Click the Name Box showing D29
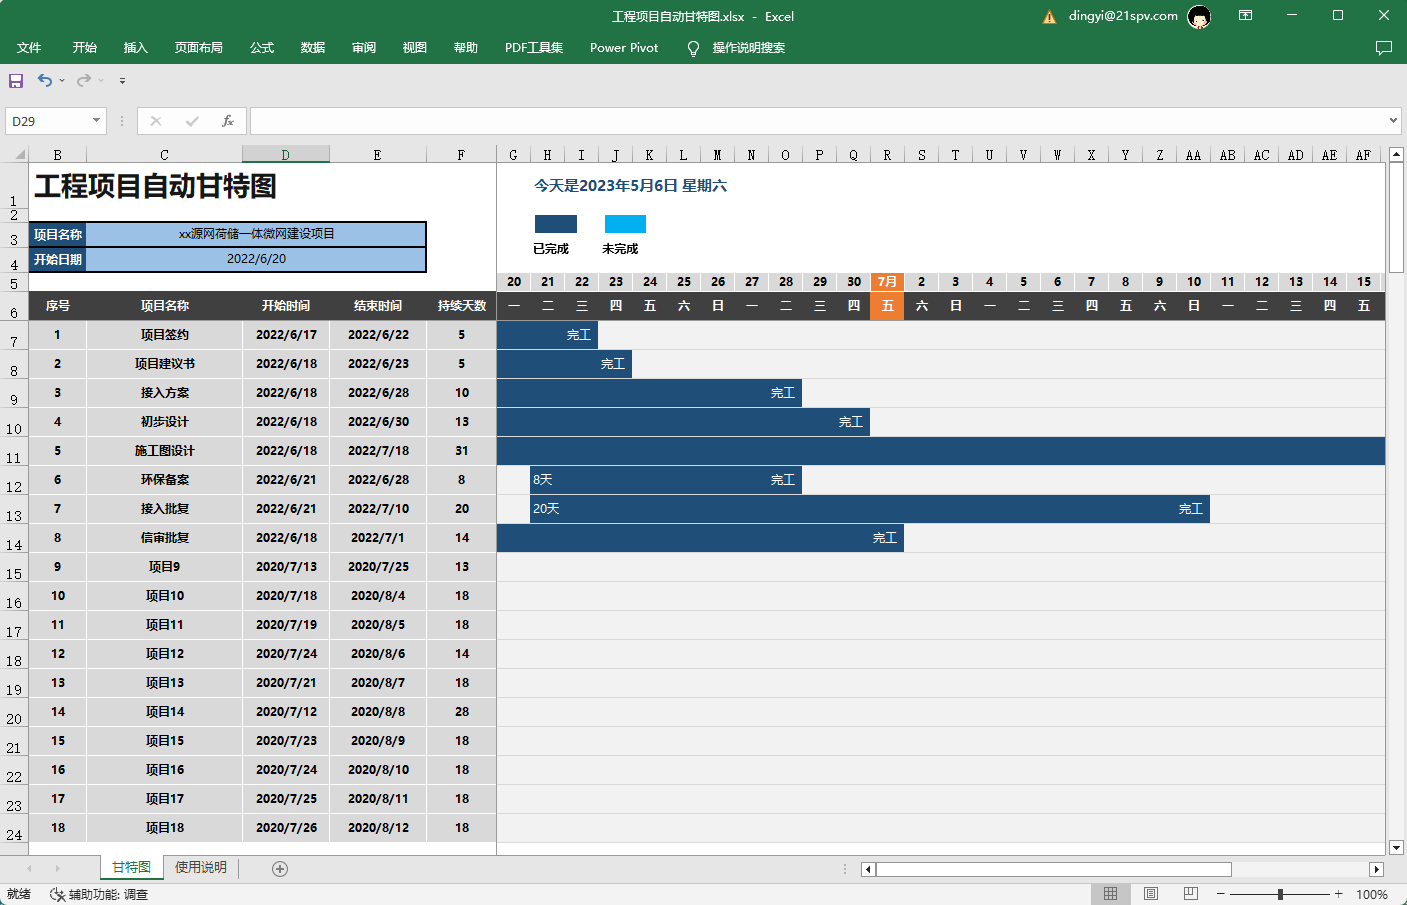 (48, 121)
